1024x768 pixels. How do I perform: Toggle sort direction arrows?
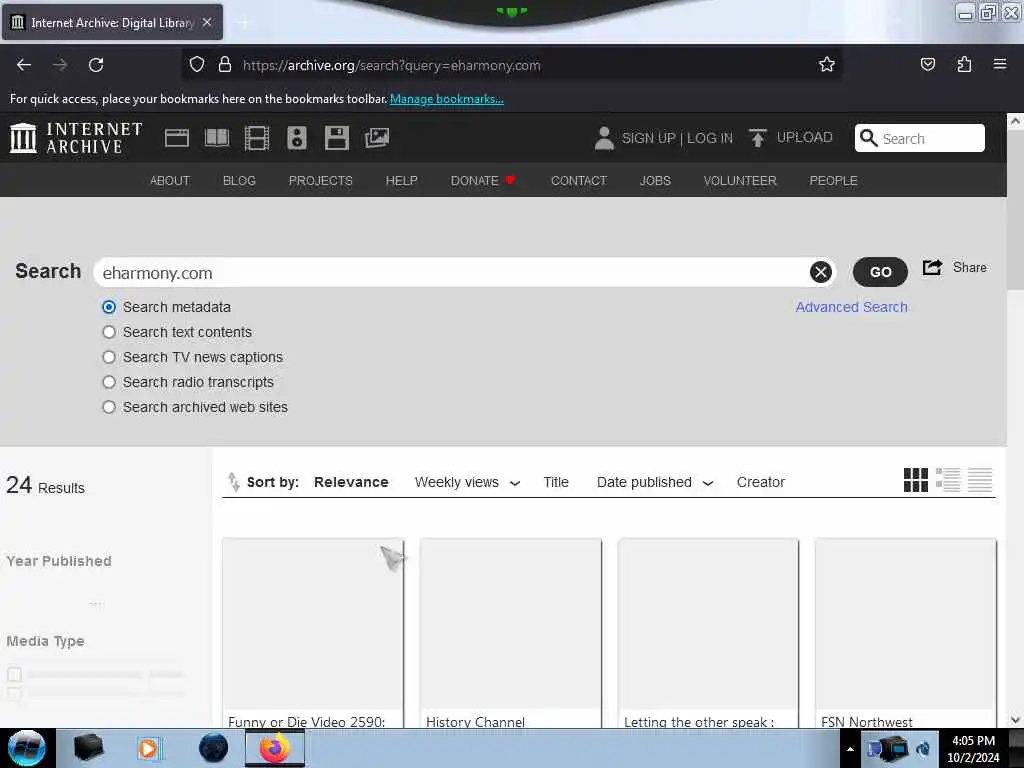(x=233, y=482)
